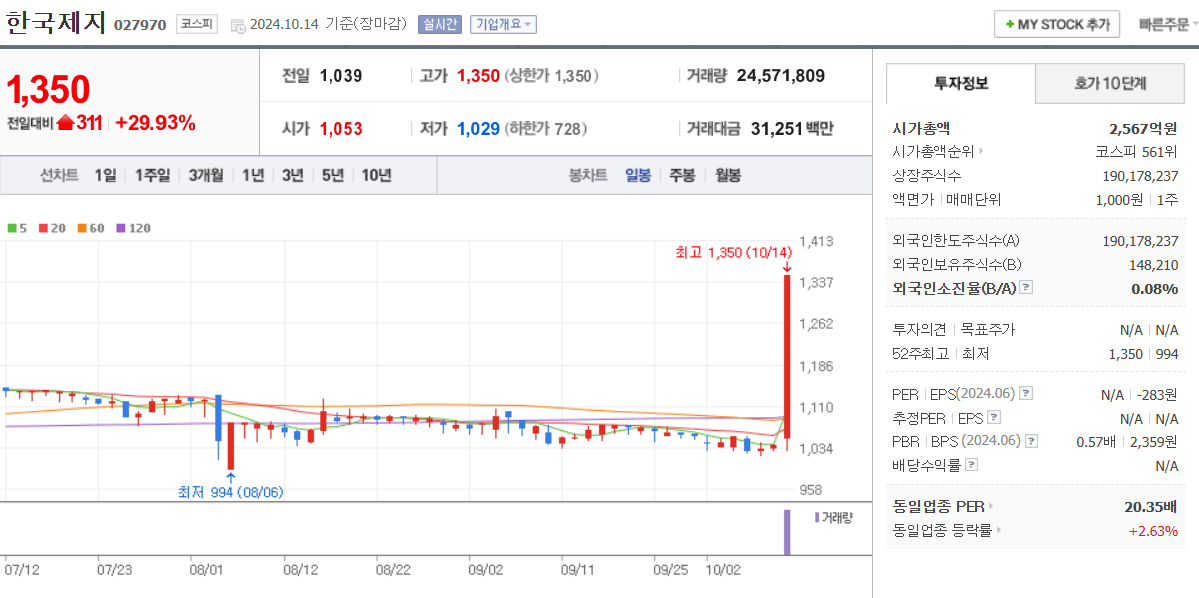
Task: Show the 일봉 candlestick chart
Action: tap(638, 175)
